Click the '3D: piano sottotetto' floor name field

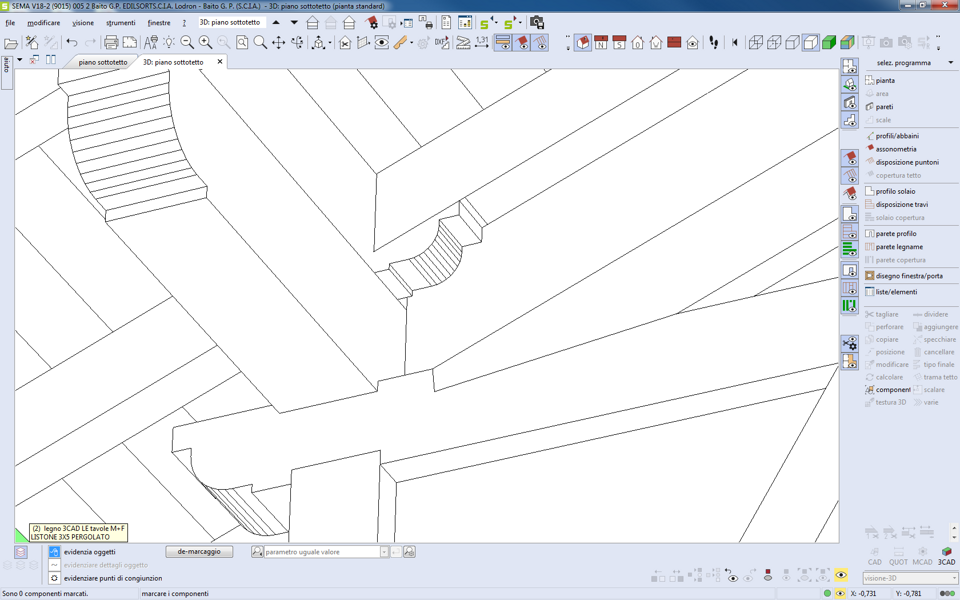(231, 22)
